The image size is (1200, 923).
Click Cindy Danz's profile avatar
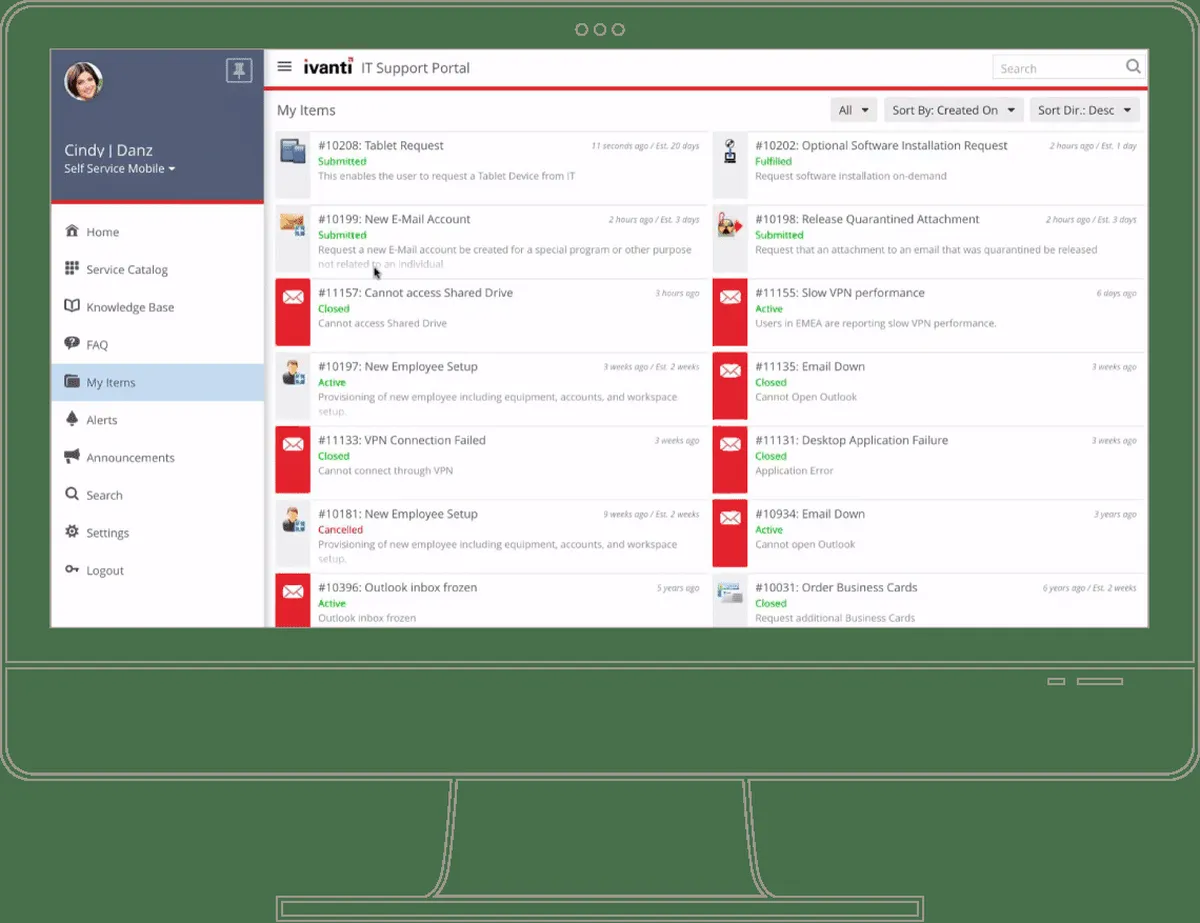point(84,82)
